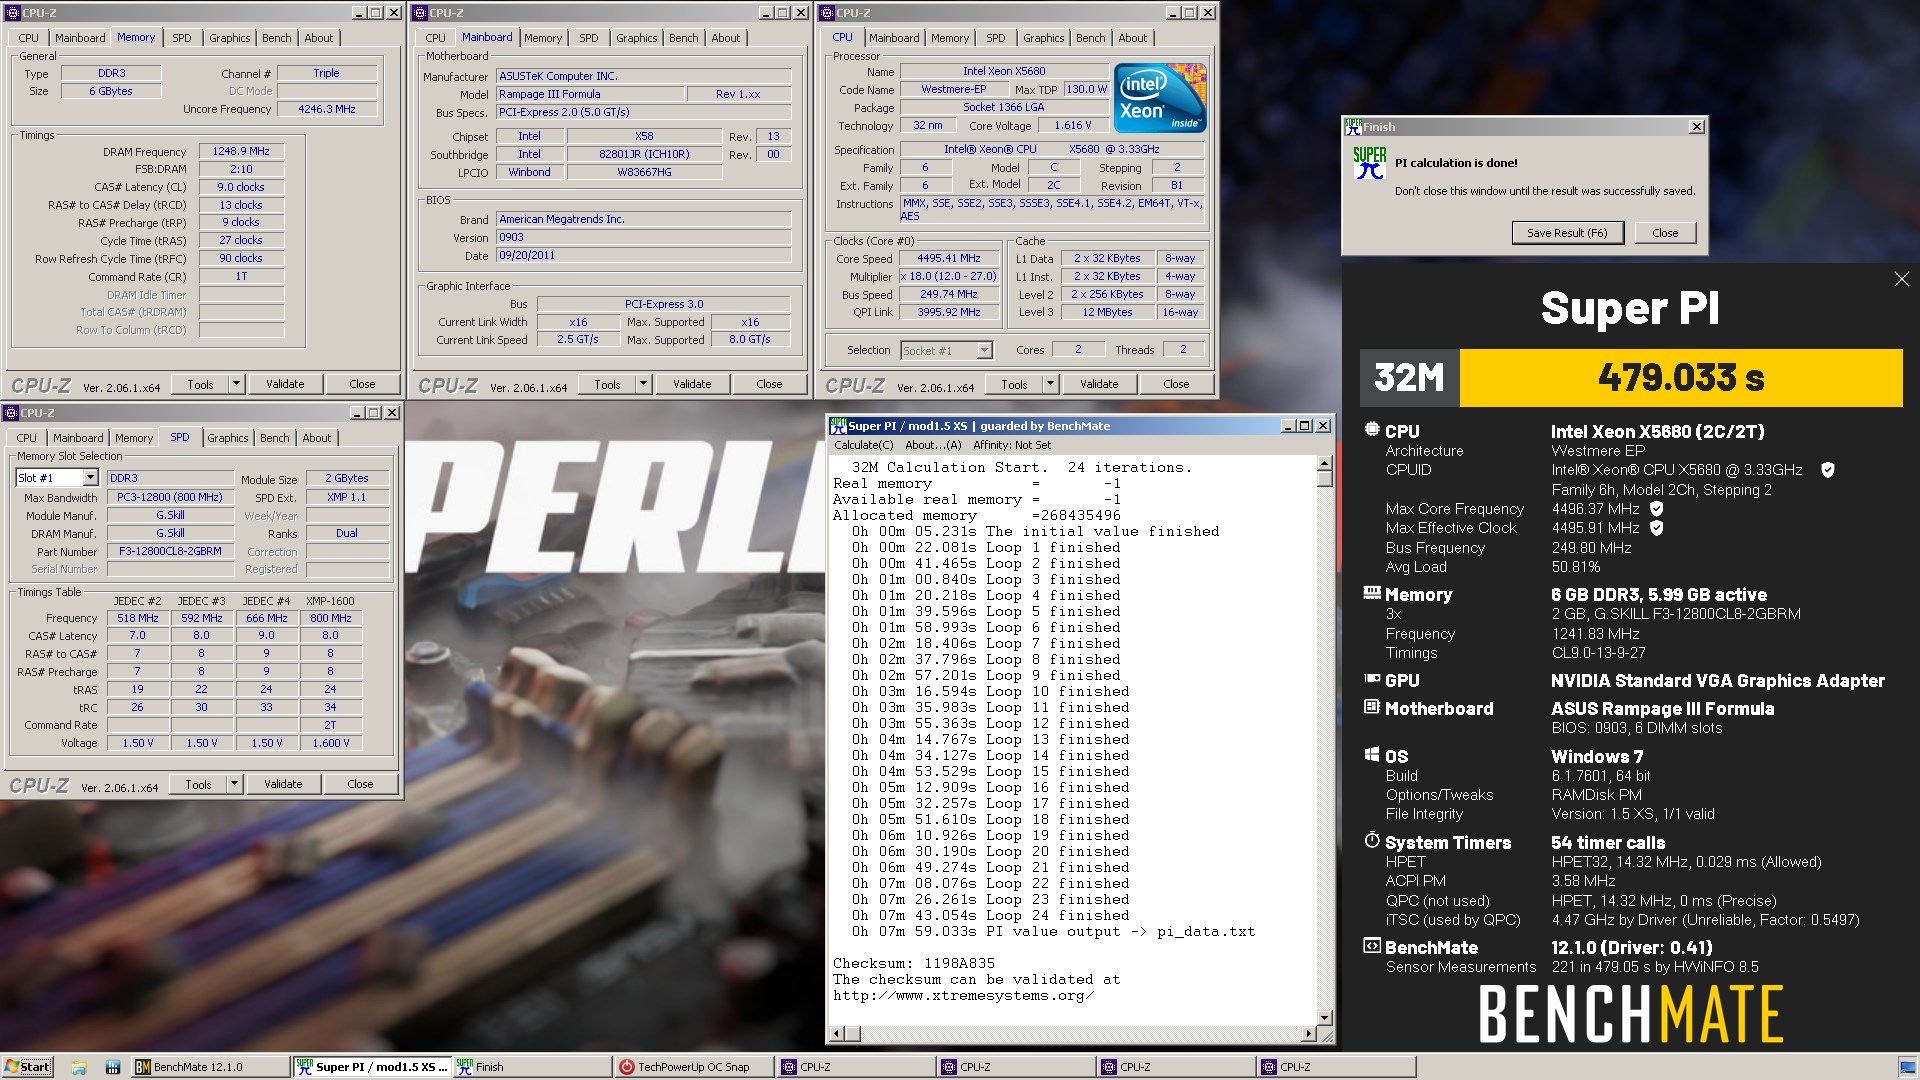Open Windows Explorer folder icon in taskbar

coord(79,1067)
